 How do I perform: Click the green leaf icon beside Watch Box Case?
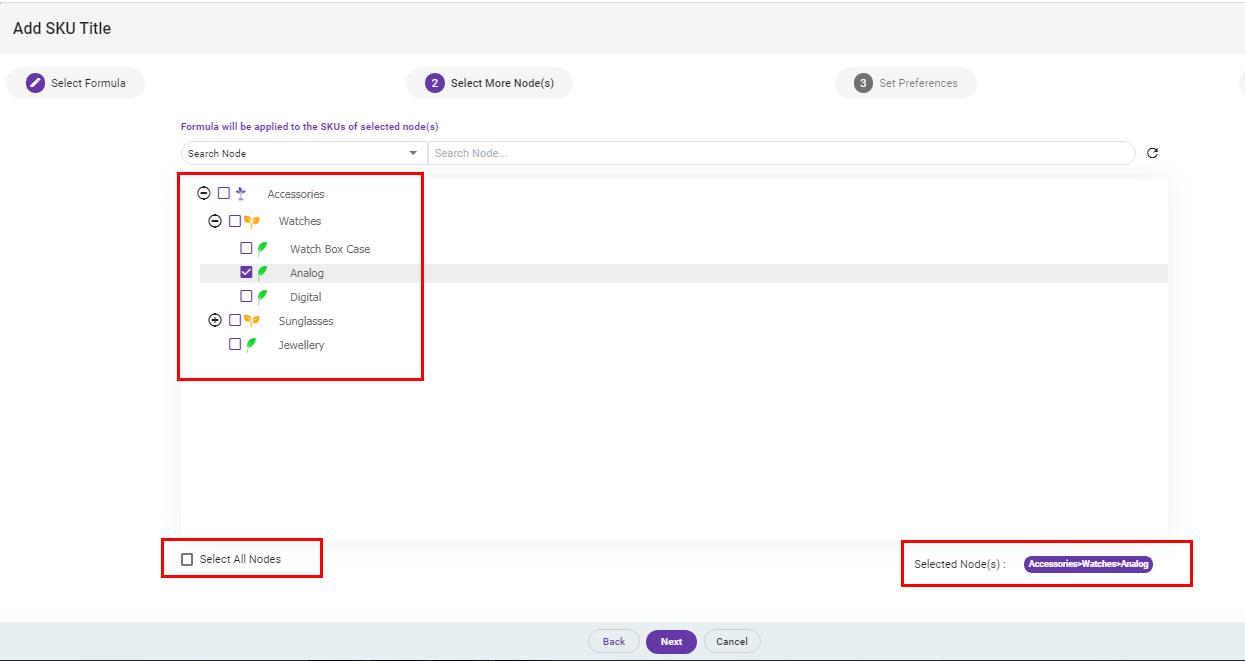pyautogui.click(x=263, y=248)
